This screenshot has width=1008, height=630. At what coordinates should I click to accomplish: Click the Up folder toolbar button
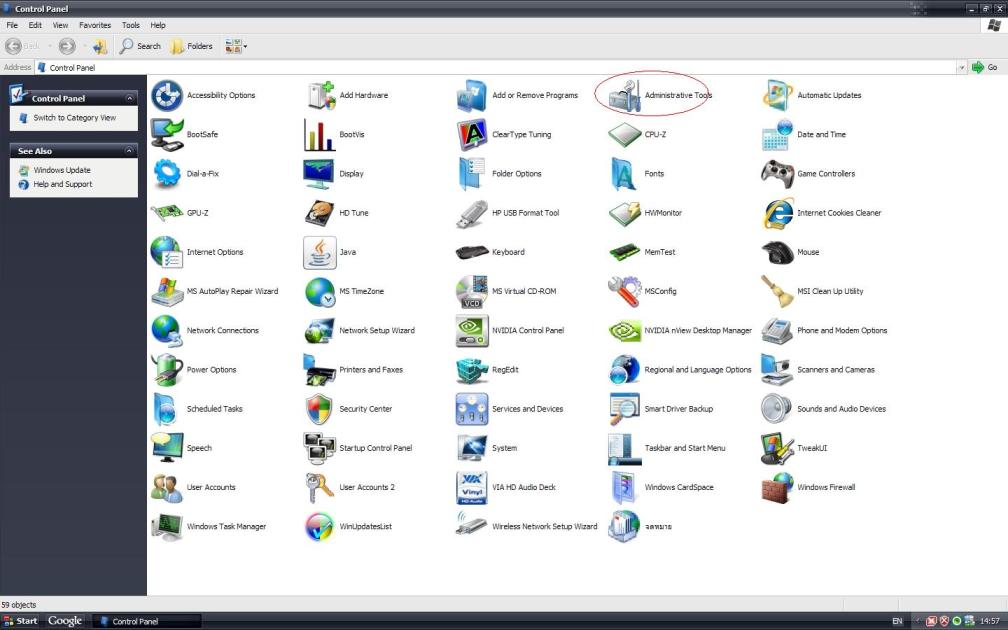100,46
